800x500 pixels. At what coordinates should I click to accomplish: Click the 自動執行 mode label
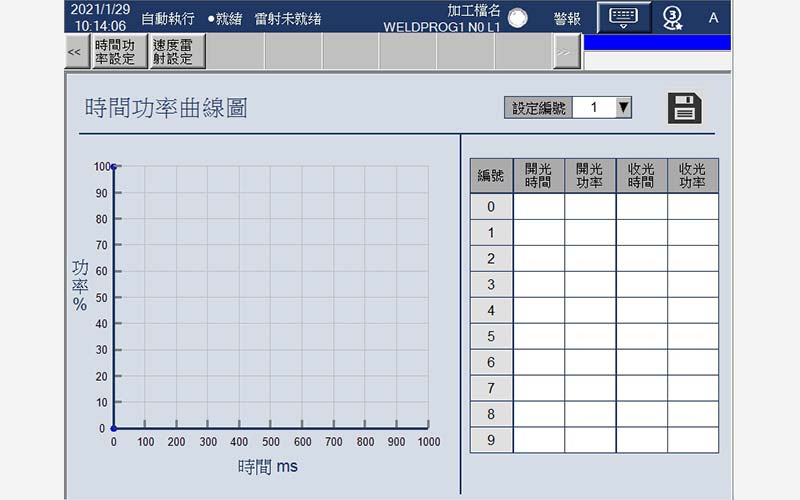pyautogui.click(x=168, y=19)
